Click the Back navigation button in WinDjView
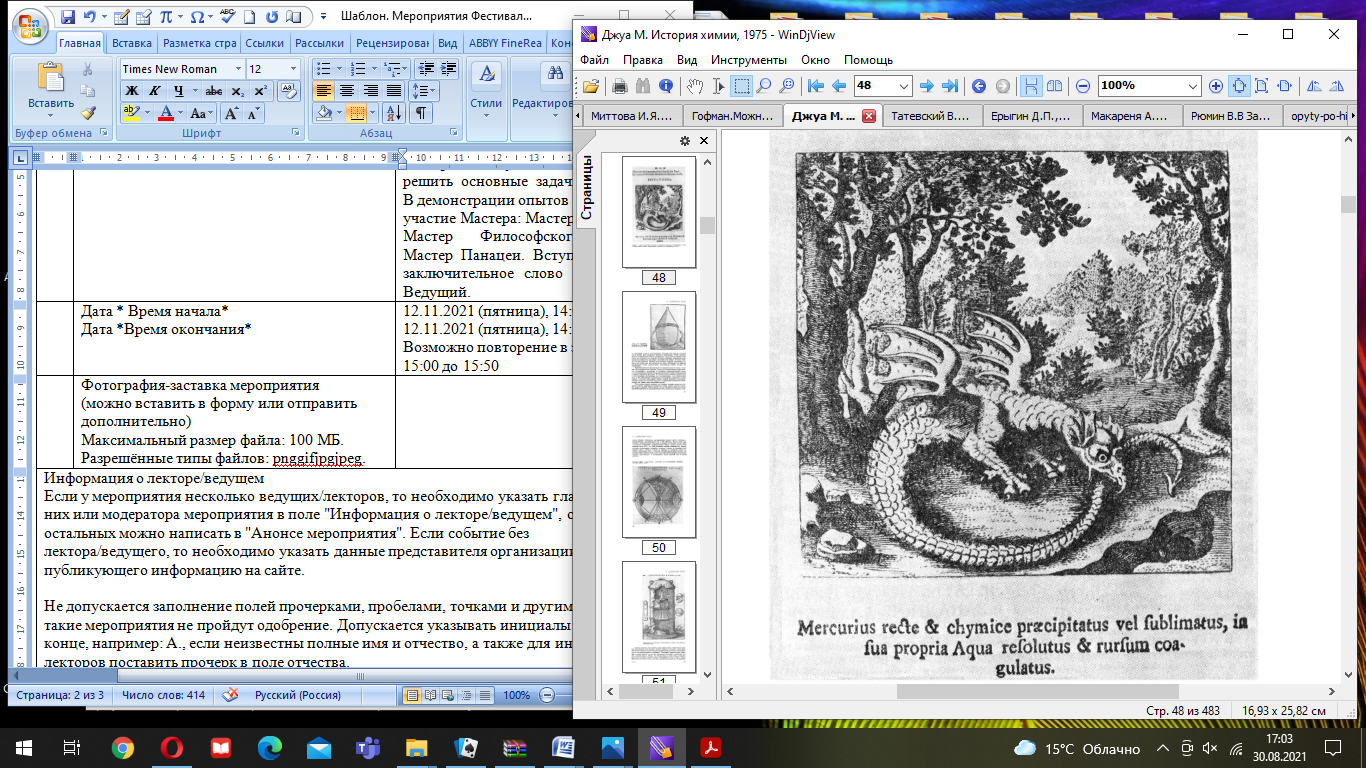 tap(979, 86)
